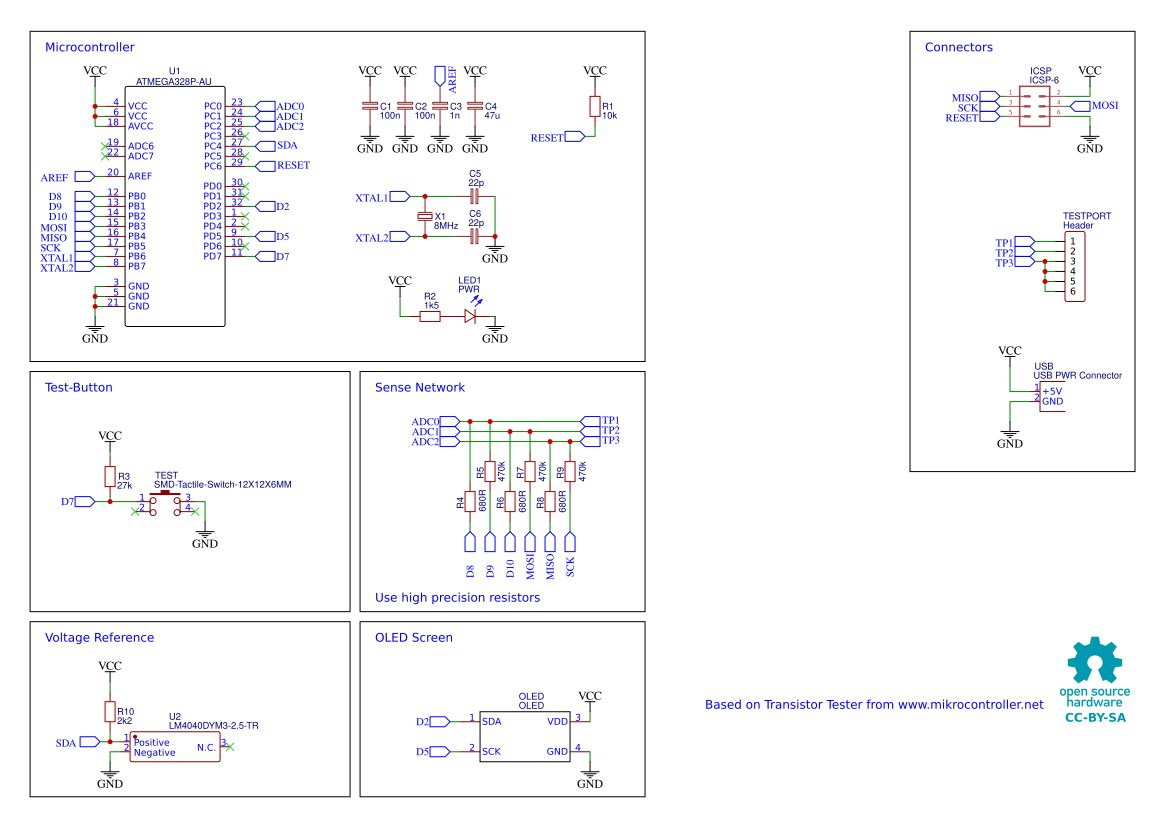Select the XTAL1 flag by the crystal

[x=400, y=197]
